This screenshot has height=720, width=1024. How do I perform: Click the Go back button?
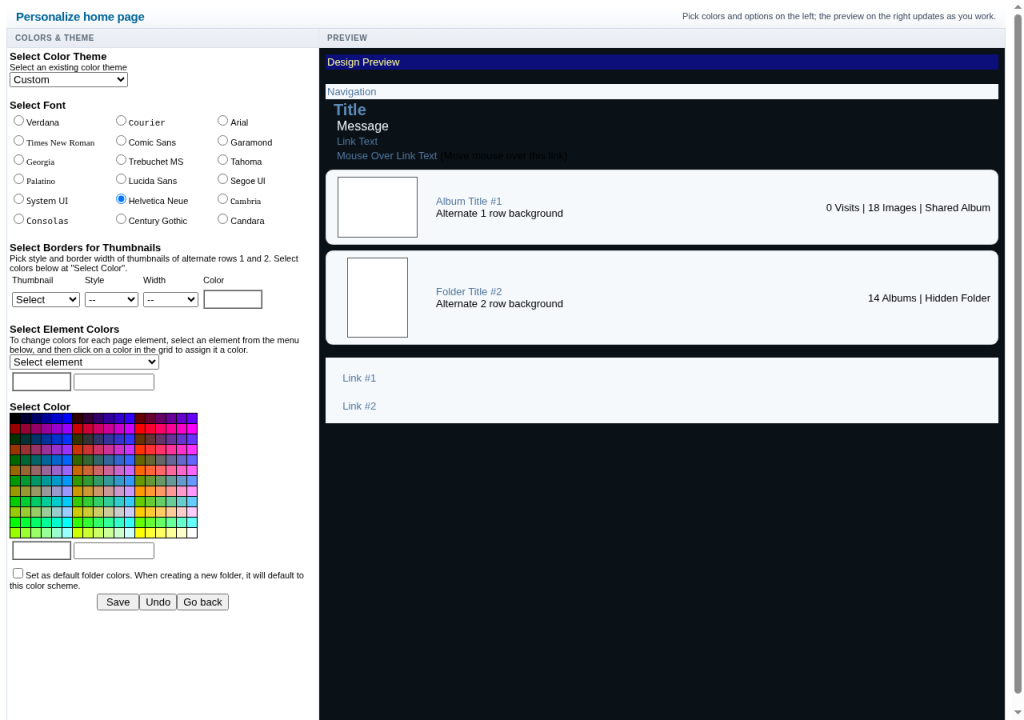(x=202, y=602)
